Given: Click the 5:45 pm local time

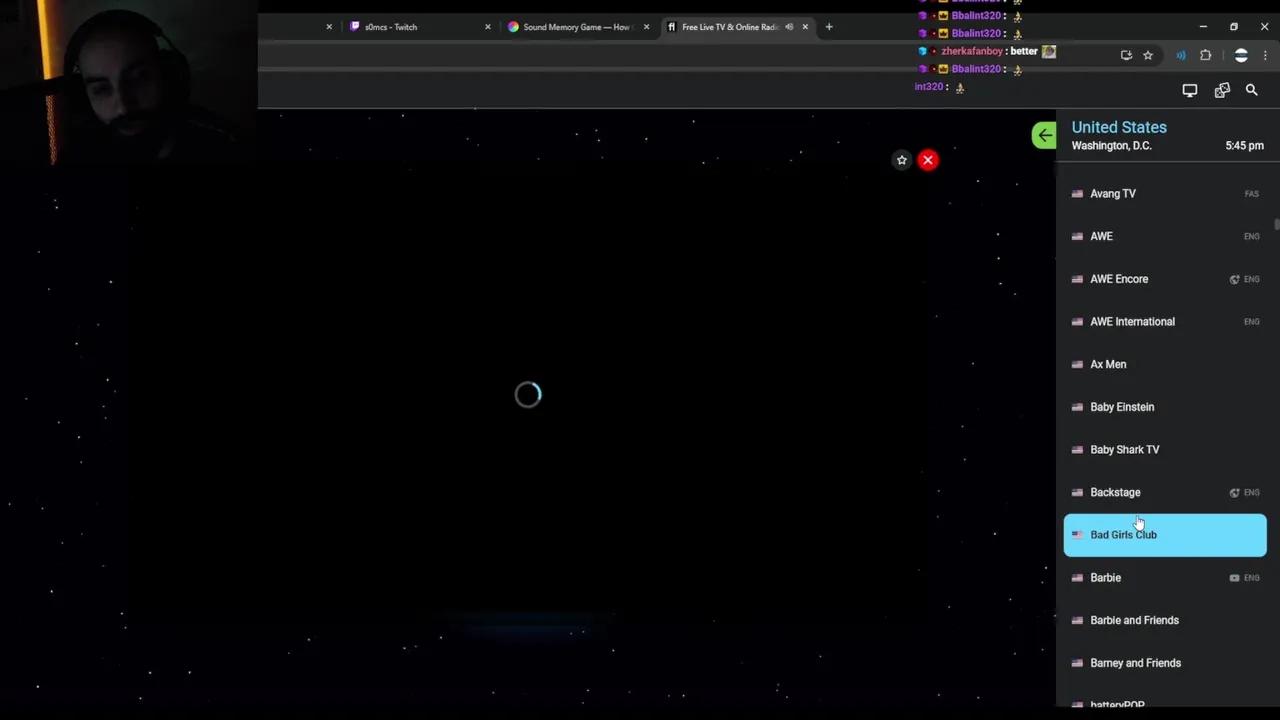Looking at the screenshot, I should (x=1244, y=146).
